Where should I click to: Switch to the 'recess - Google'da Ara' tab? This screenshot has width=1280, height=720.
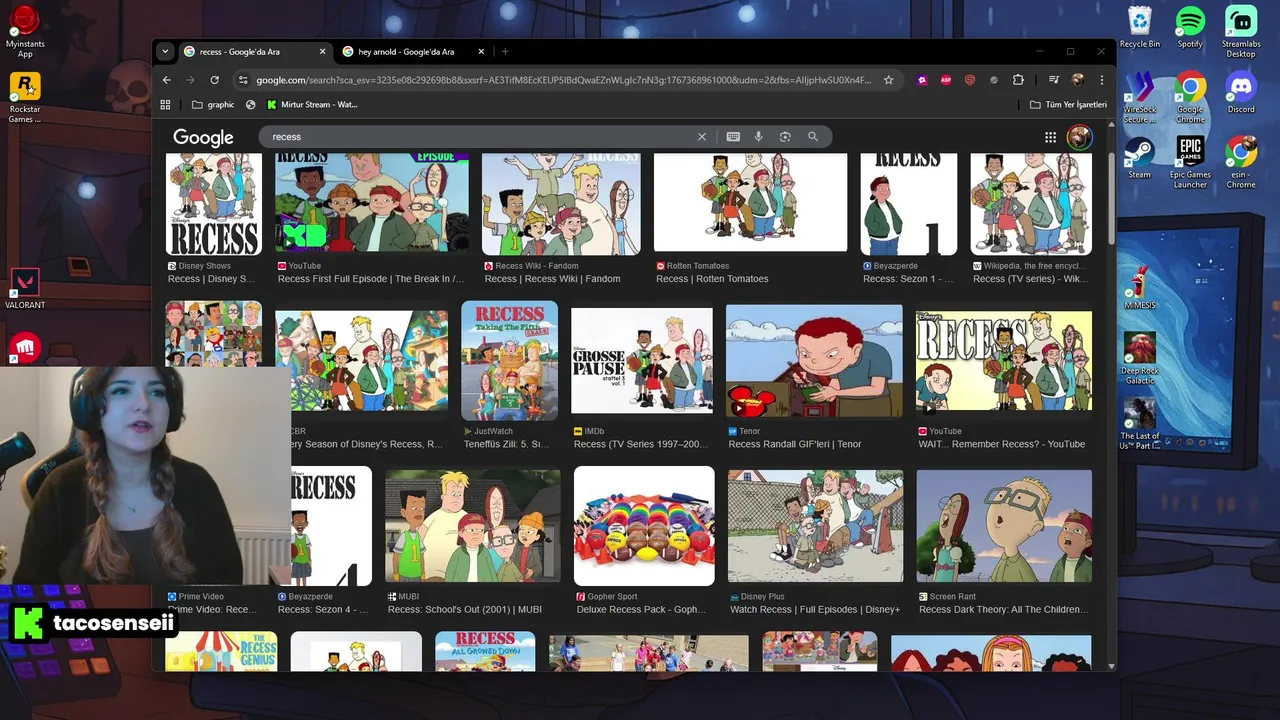point(255,52)
